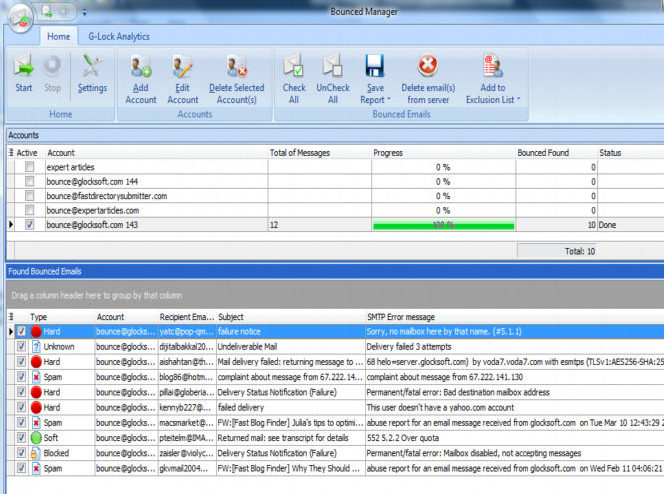The width and height of the screenshot is (664, 494).
Task: Click the Hard type icon for aishahtan row
Action: pyautogui.click(x=36, y=362)
